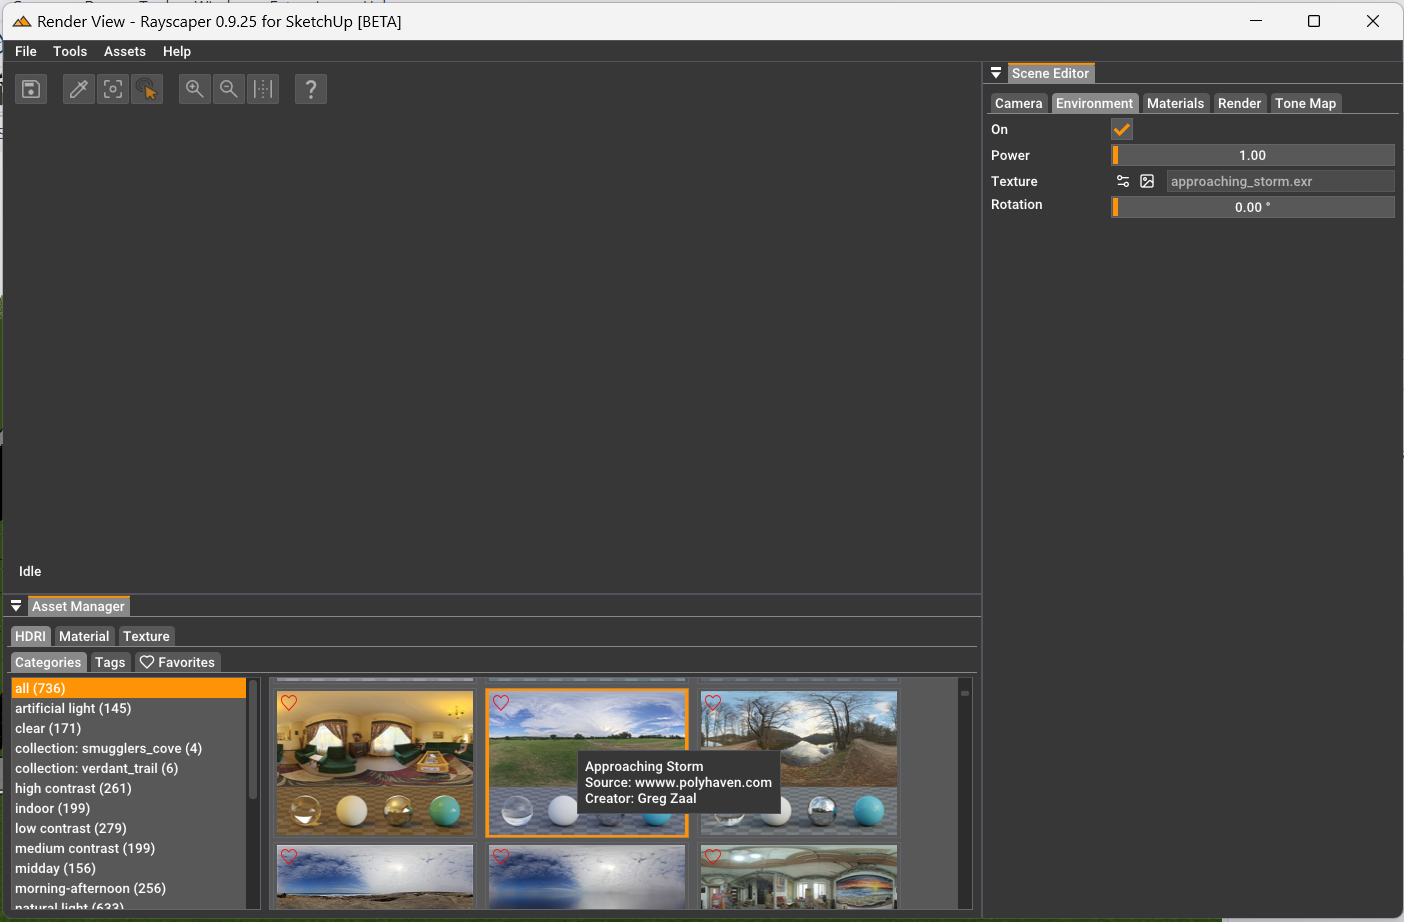Viewport: 1404px width, 922px height.
Task: Switch to the Material asset tab
Action: coord(84,636)
